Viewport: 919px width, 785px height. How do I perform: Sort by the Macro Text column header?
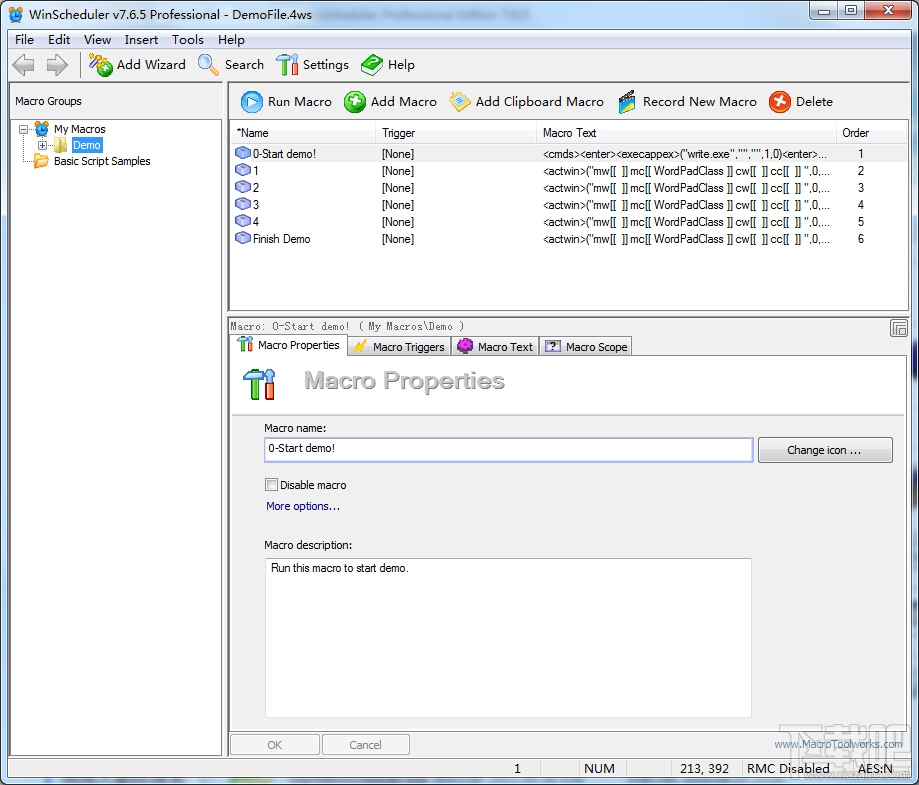click(686, 132)
